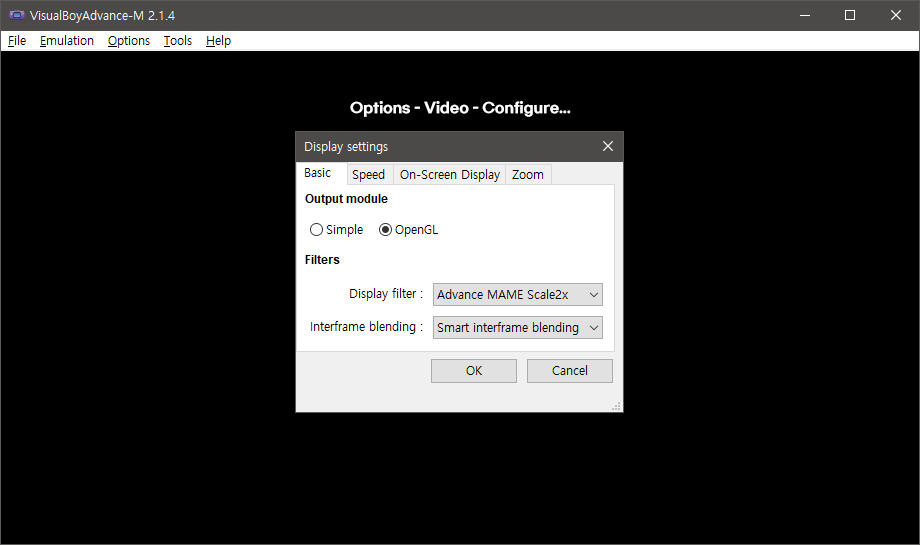Screen dimensions: 920x545
Task: Open the Display filter dropdown
Action: [518, 294]
